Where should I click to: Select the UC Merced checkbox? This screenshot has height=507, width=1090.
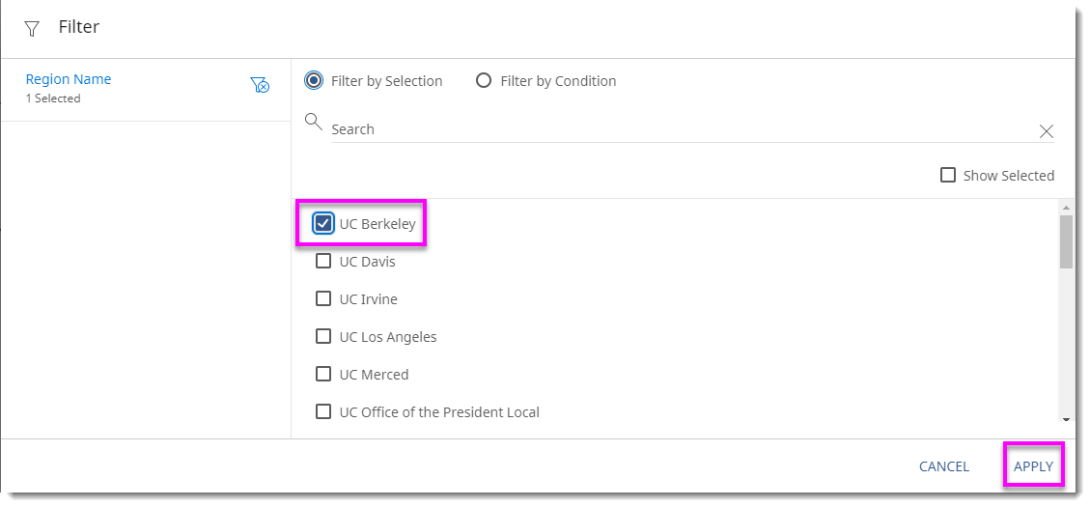(x=323, y=374)
